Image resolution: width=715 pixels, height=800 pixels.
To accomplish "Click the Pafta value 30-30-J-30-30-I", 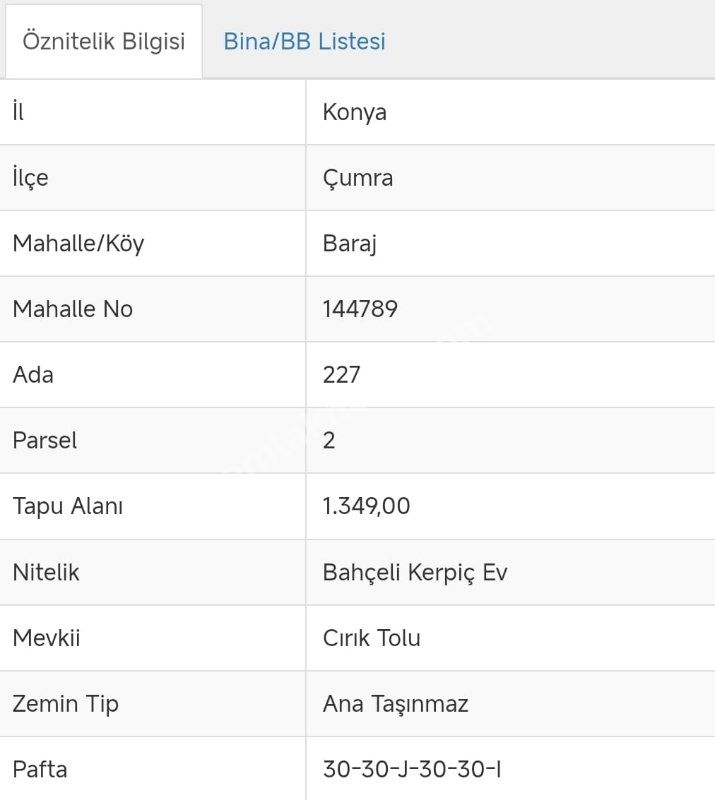I will pyautogui.click(x=412, y=769).
